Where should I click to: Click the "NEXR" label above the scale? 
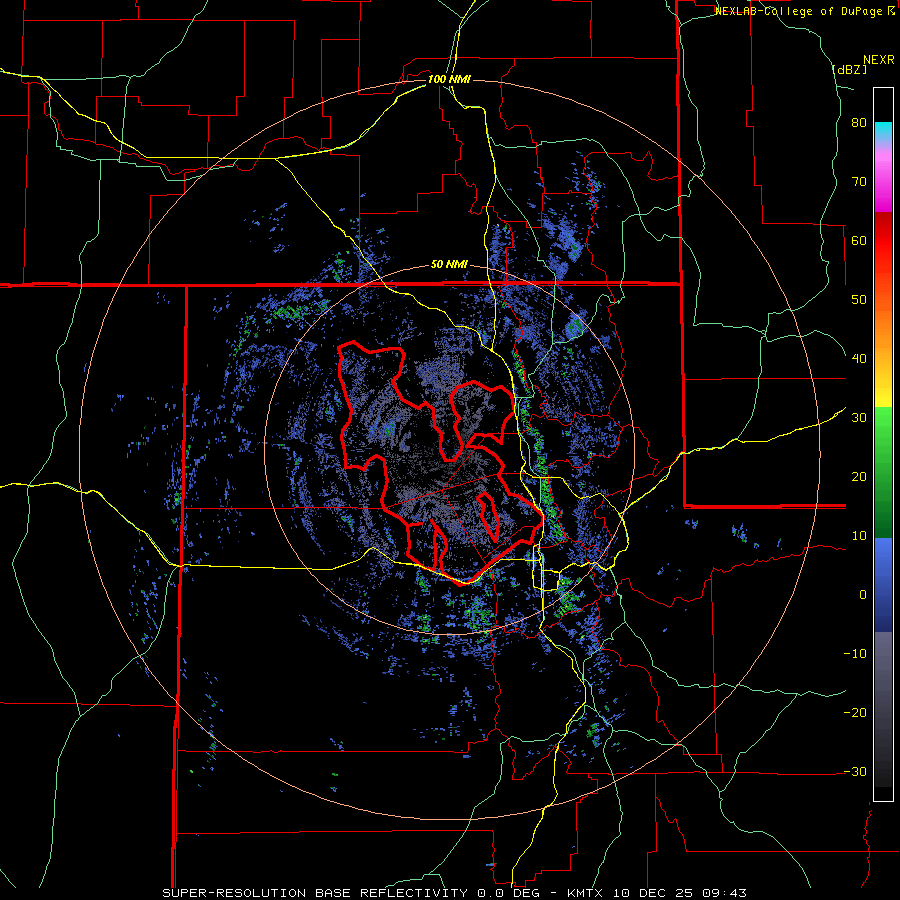(879, 60)
